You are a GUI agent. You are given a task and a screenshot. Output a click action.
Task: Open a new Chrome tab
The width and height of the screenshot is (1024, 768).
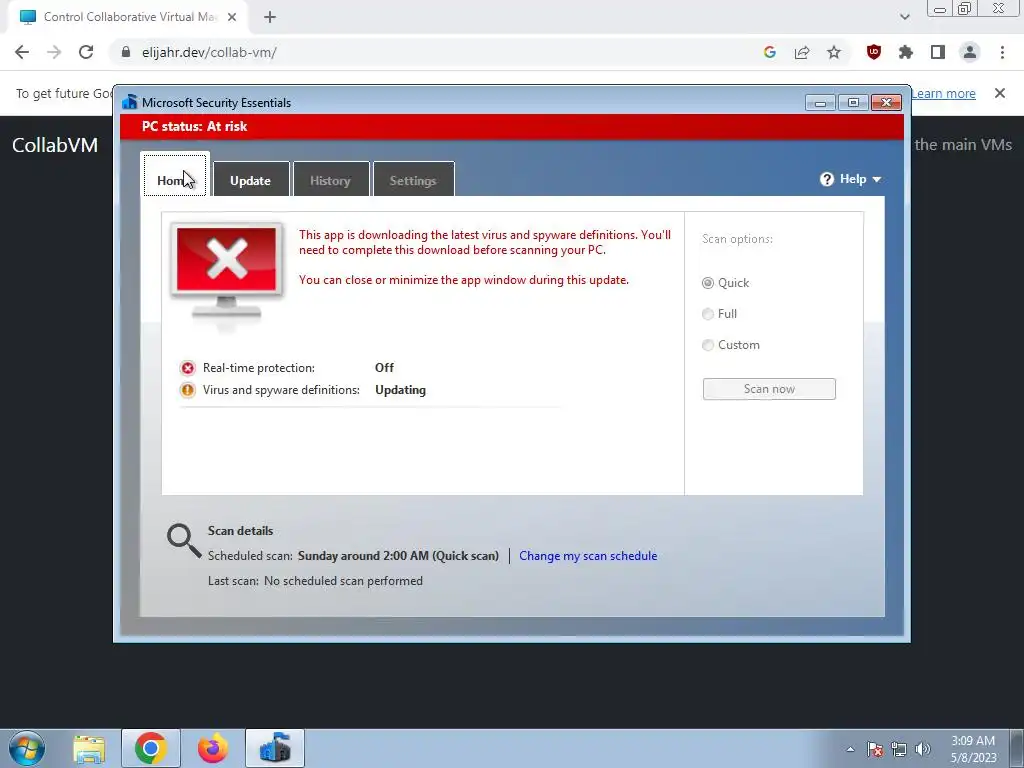click(x=270, y=17)
